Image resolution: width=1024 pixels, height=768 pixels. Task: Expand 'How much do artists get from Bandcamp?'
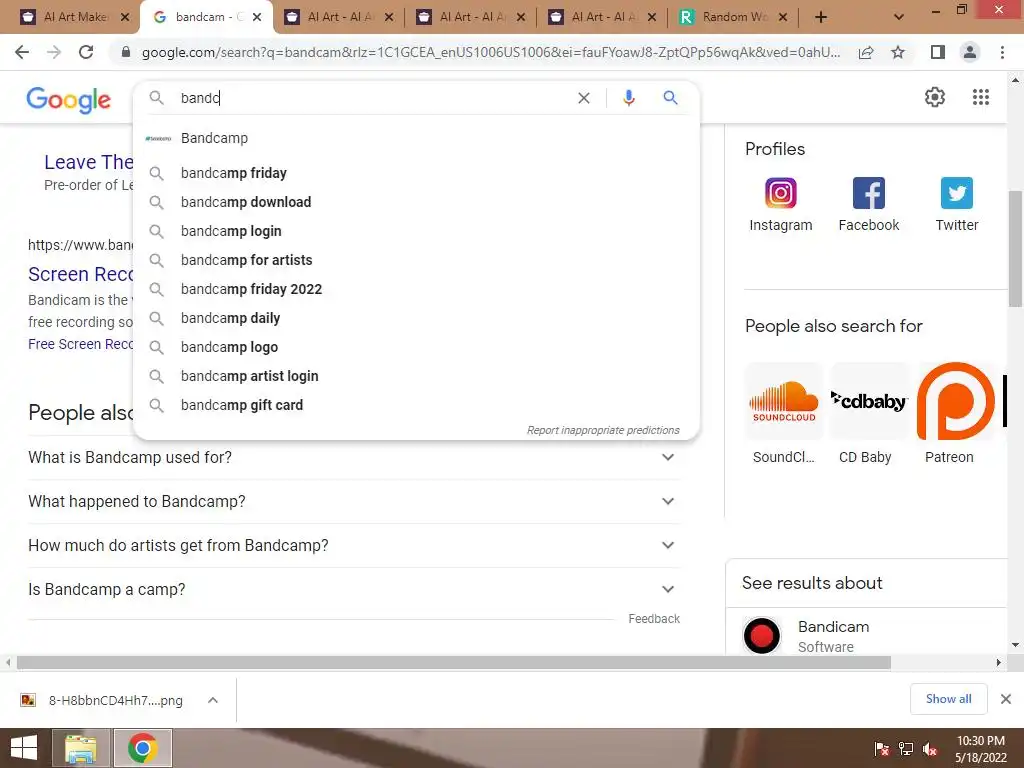coord(354,545)
